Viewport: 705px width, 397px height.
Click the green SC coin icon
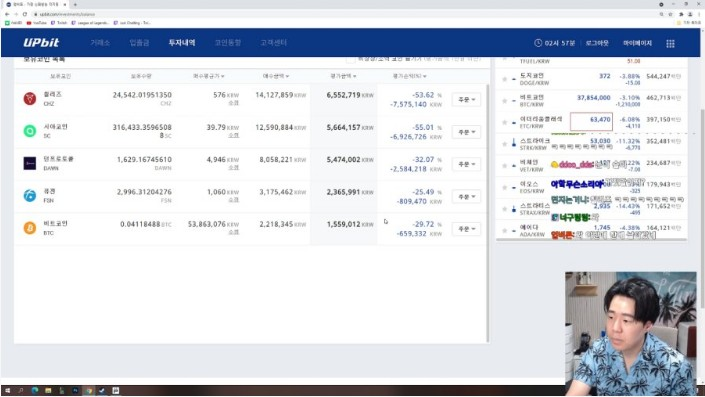pos(30,131)
